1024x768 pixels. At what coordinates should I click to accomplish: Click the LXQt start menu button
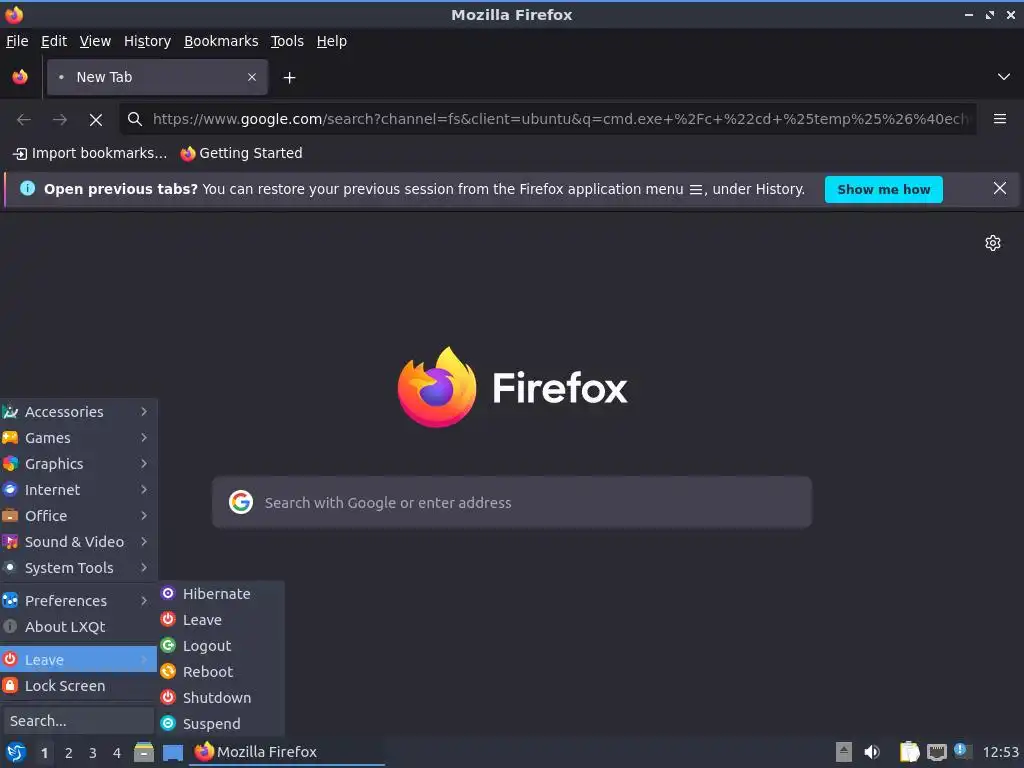pos(16,752)
